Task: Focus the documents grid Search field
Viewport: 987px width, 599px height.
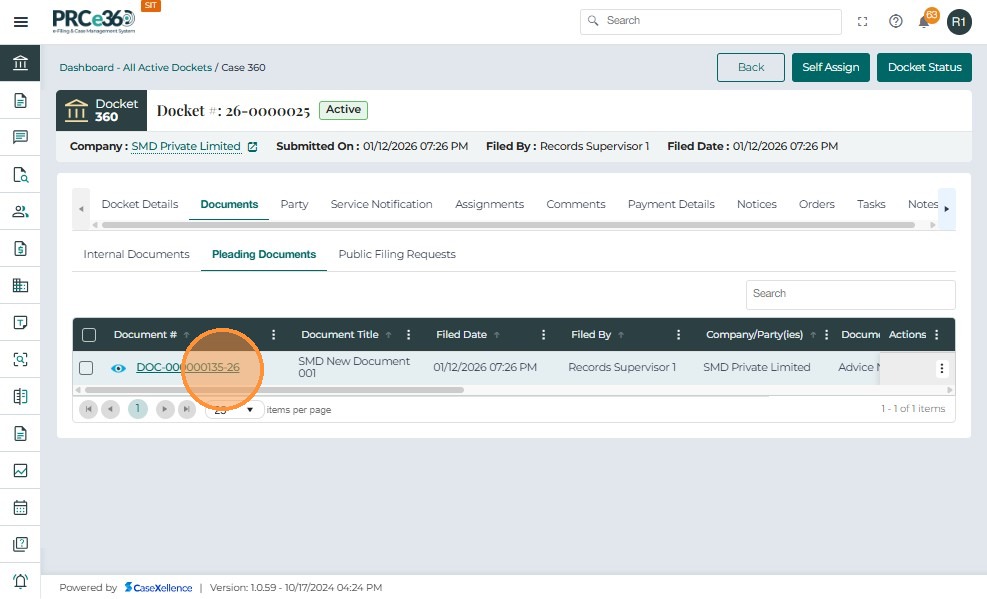Action: tap(850, 294)
